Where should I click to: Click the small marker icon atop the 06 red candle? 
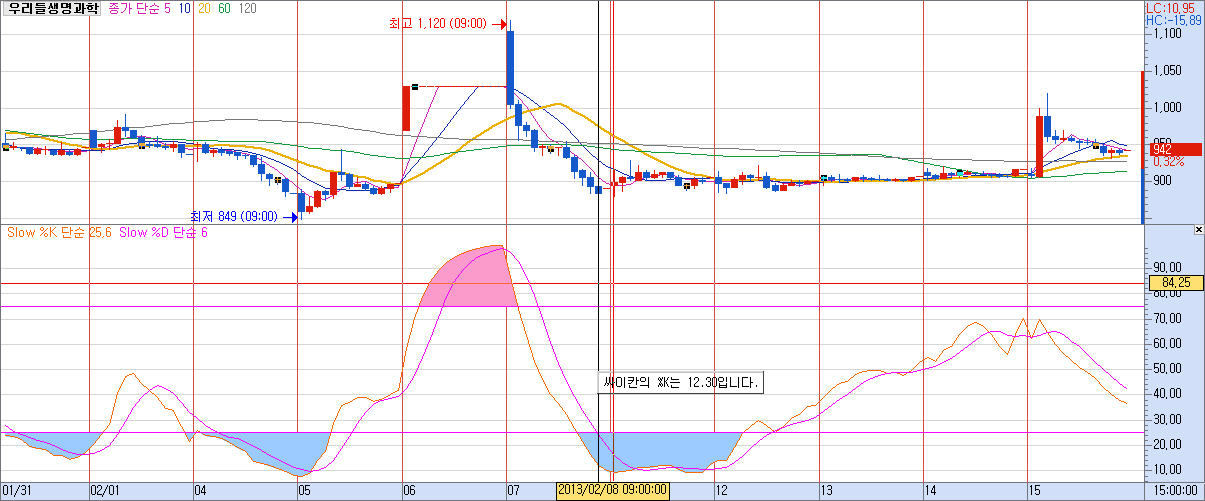(x=414, y=87)
